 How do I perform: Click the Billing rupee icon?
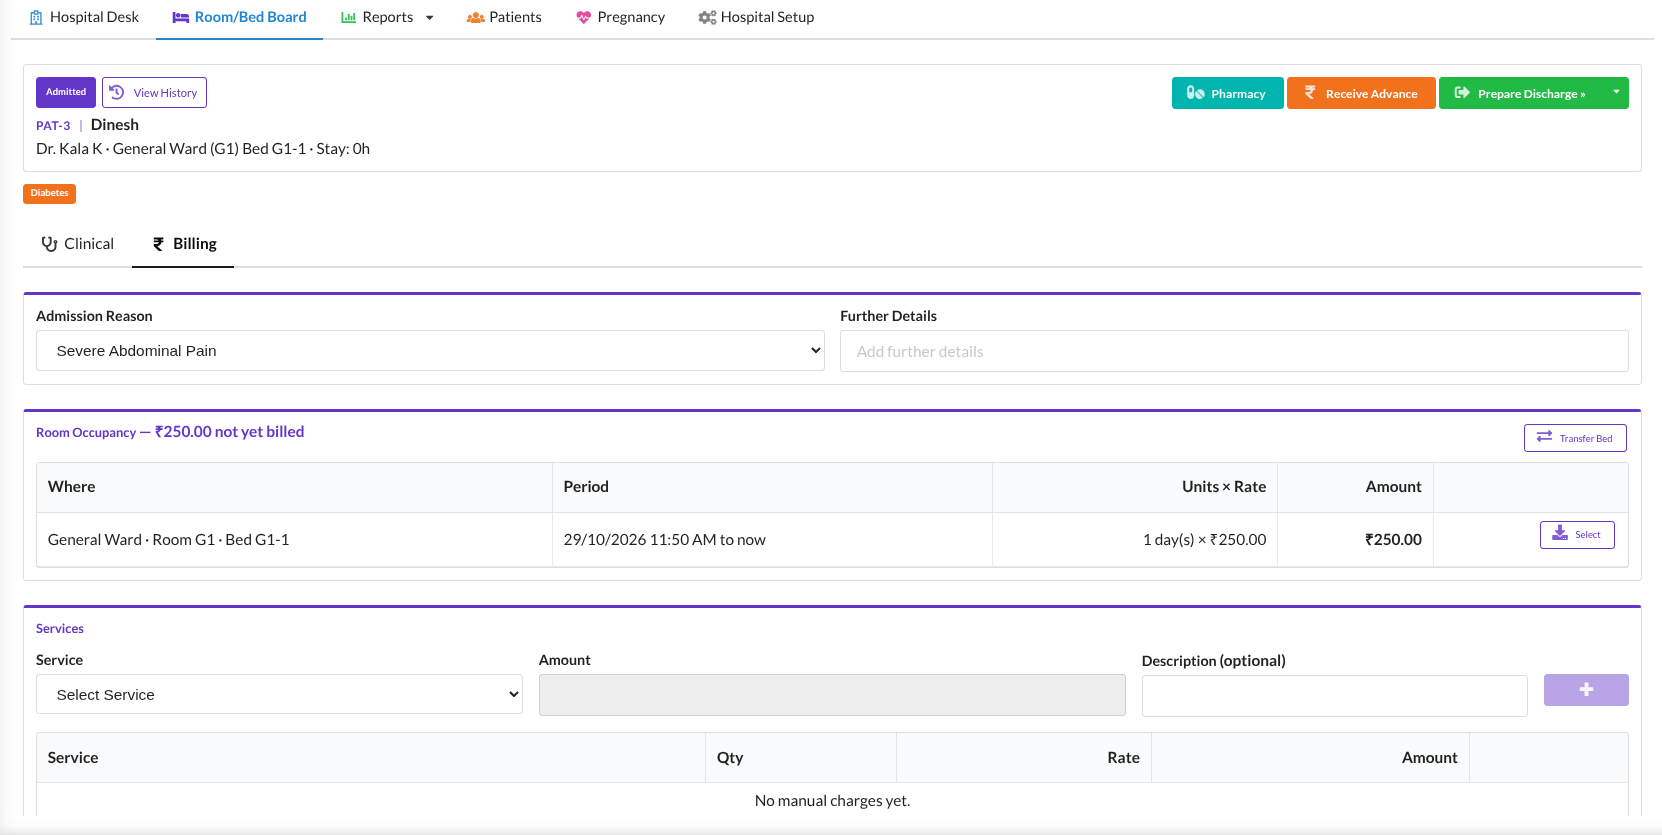pos(158,244)
